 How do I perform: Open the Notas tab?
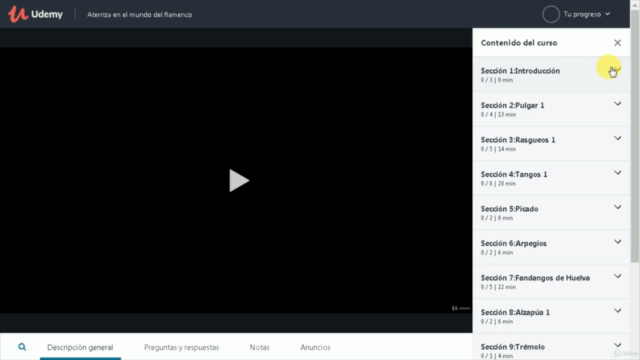click(260, 347)
